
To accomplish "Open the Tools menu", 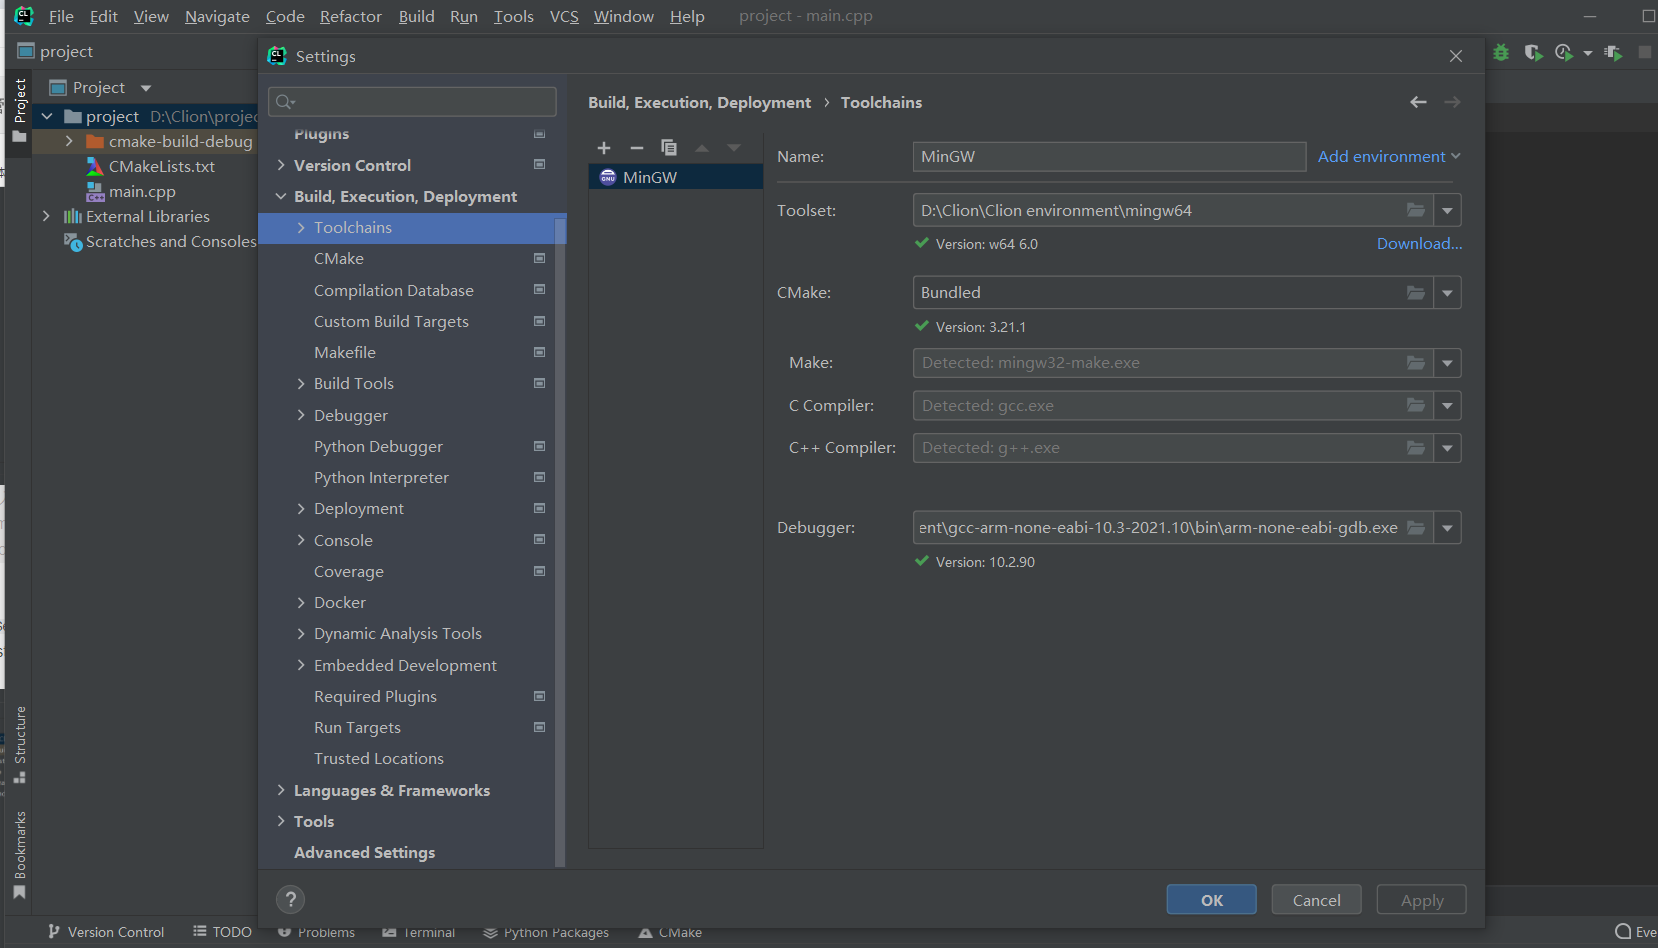I will coord(514,16).
